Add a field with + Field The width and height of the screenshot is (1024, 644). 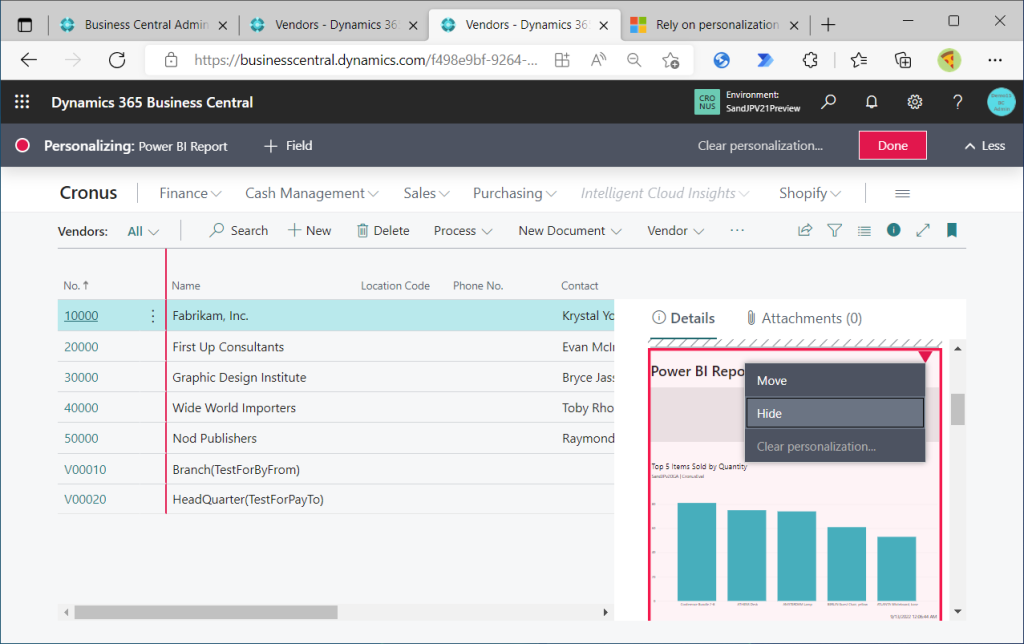[x=288, y=146]
